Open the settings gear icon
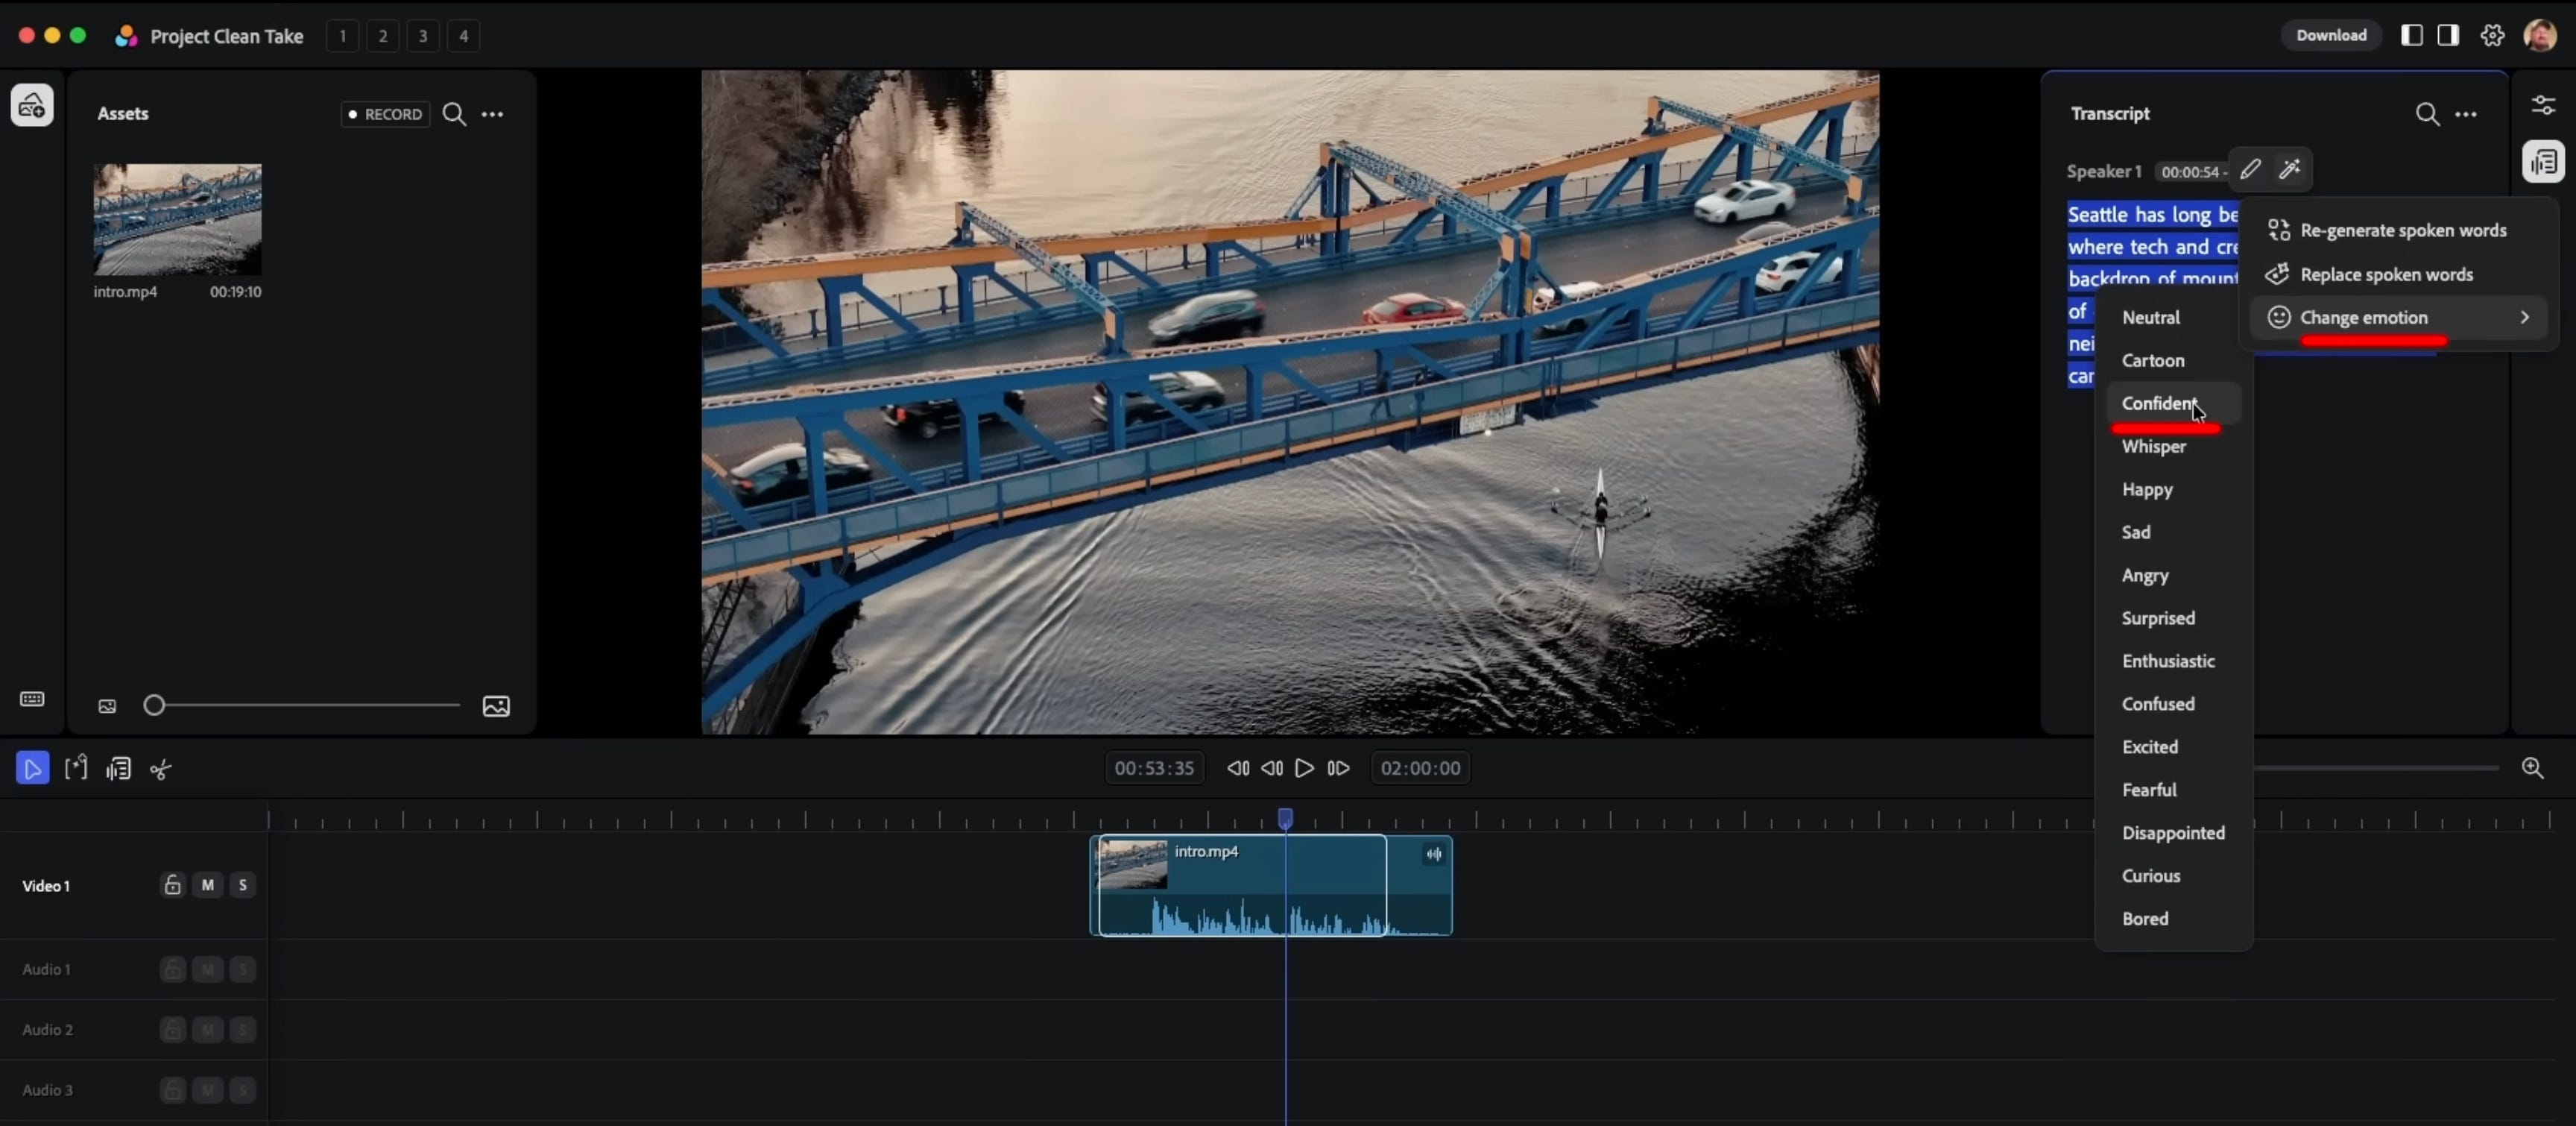This screenshot has width=2576, height=1126. pyautogui.click(x=2492, y=36)
